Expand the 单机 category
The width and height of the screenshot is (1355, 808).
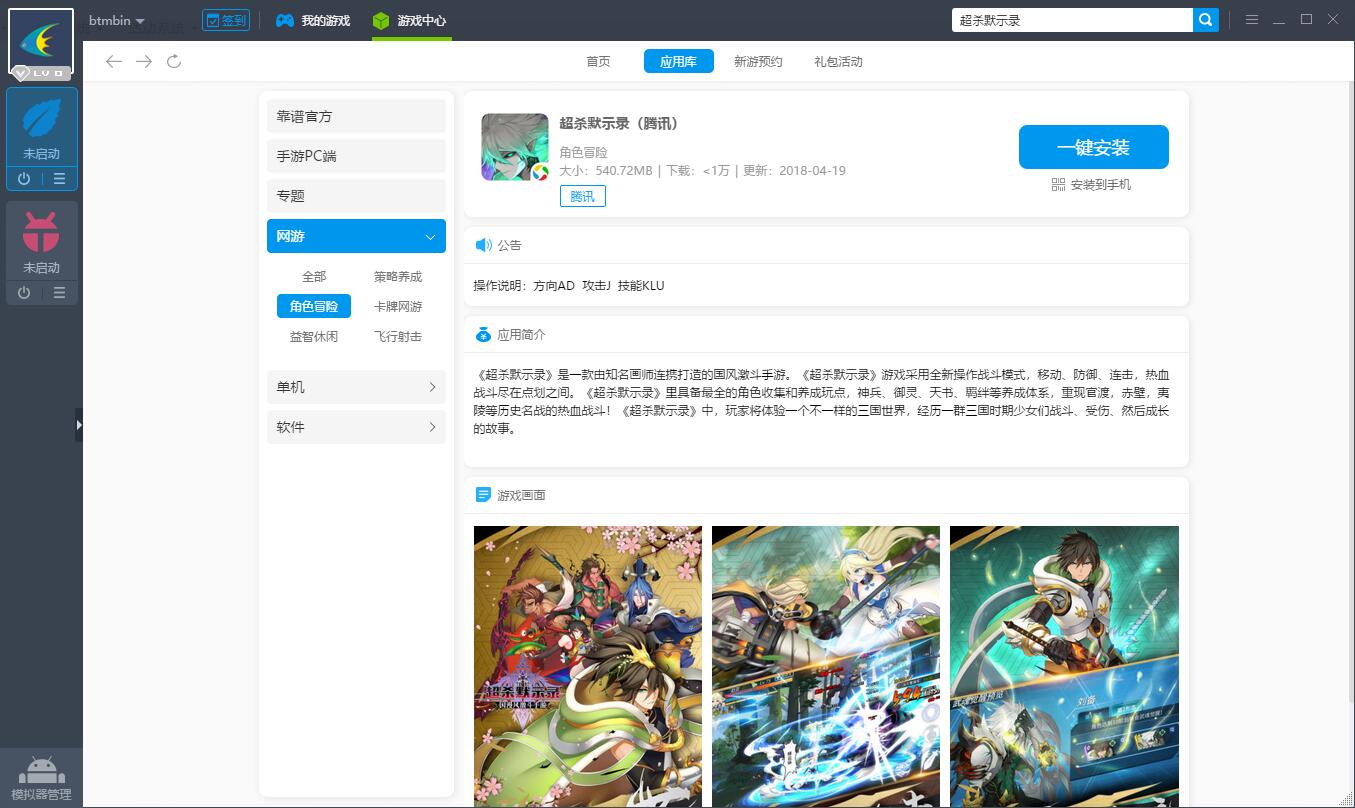click(x=356, y=387)
